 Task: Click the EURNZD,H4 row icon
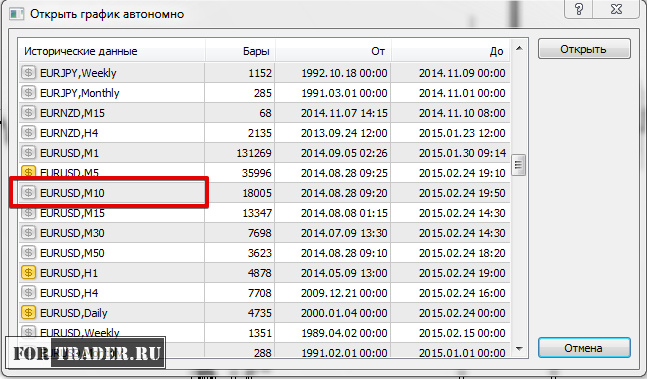28,133
